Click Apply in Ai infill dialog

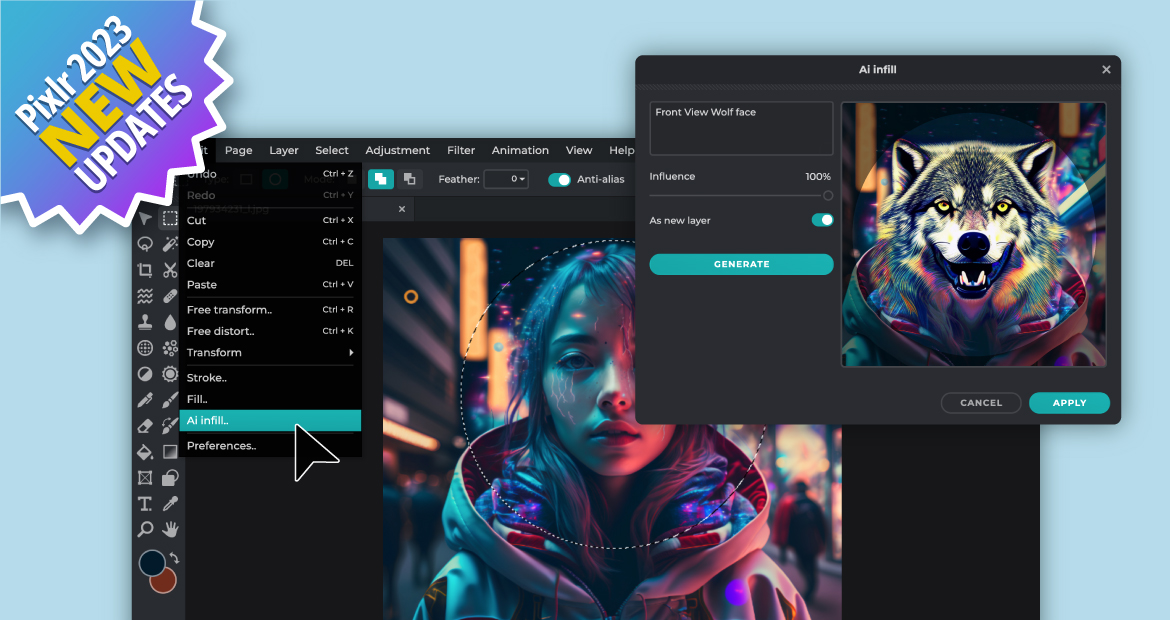point(1069,403)
